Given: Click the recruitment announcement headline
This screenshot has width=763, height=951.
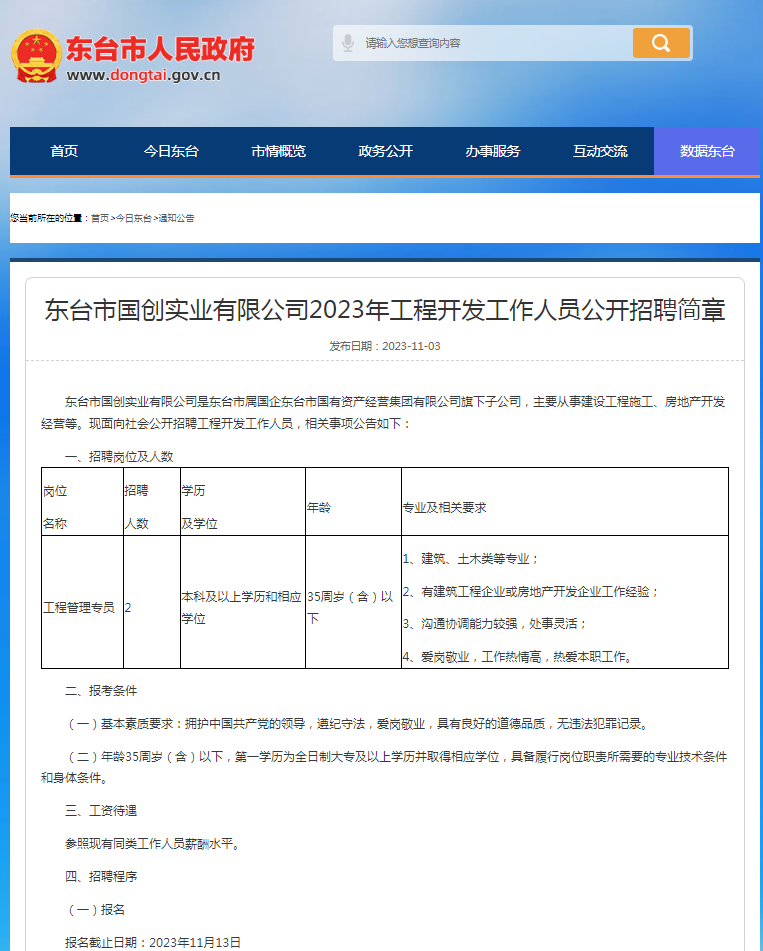Looking at the screenshot, I should click(x=384, y=310).
